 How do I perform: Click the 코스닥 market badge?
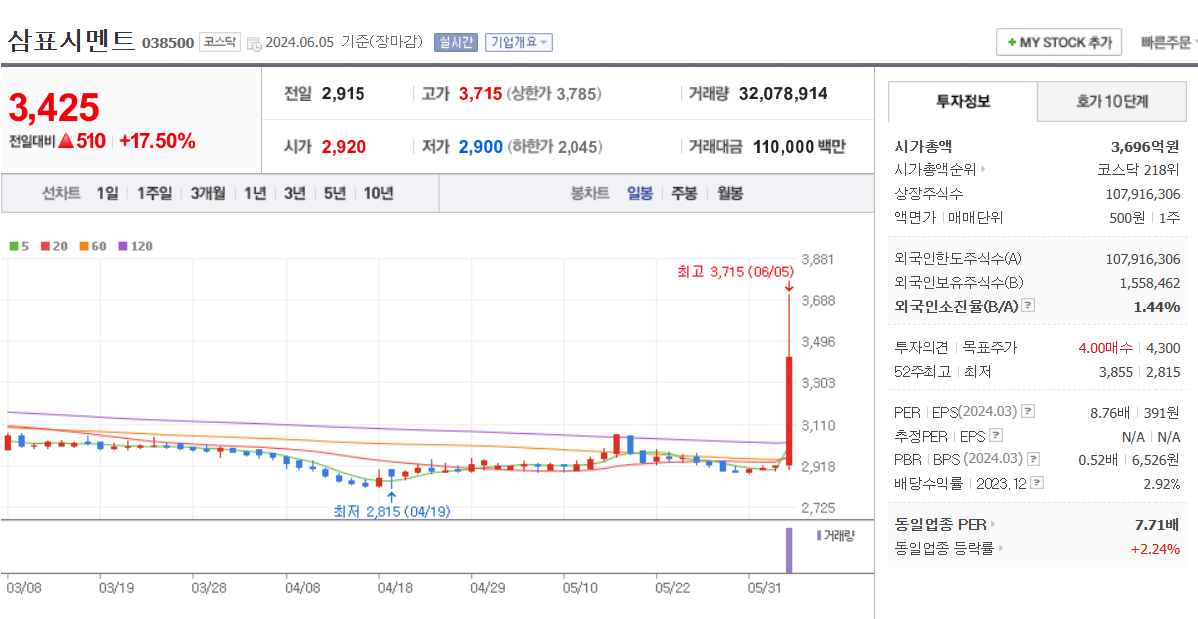pos(220,42)
